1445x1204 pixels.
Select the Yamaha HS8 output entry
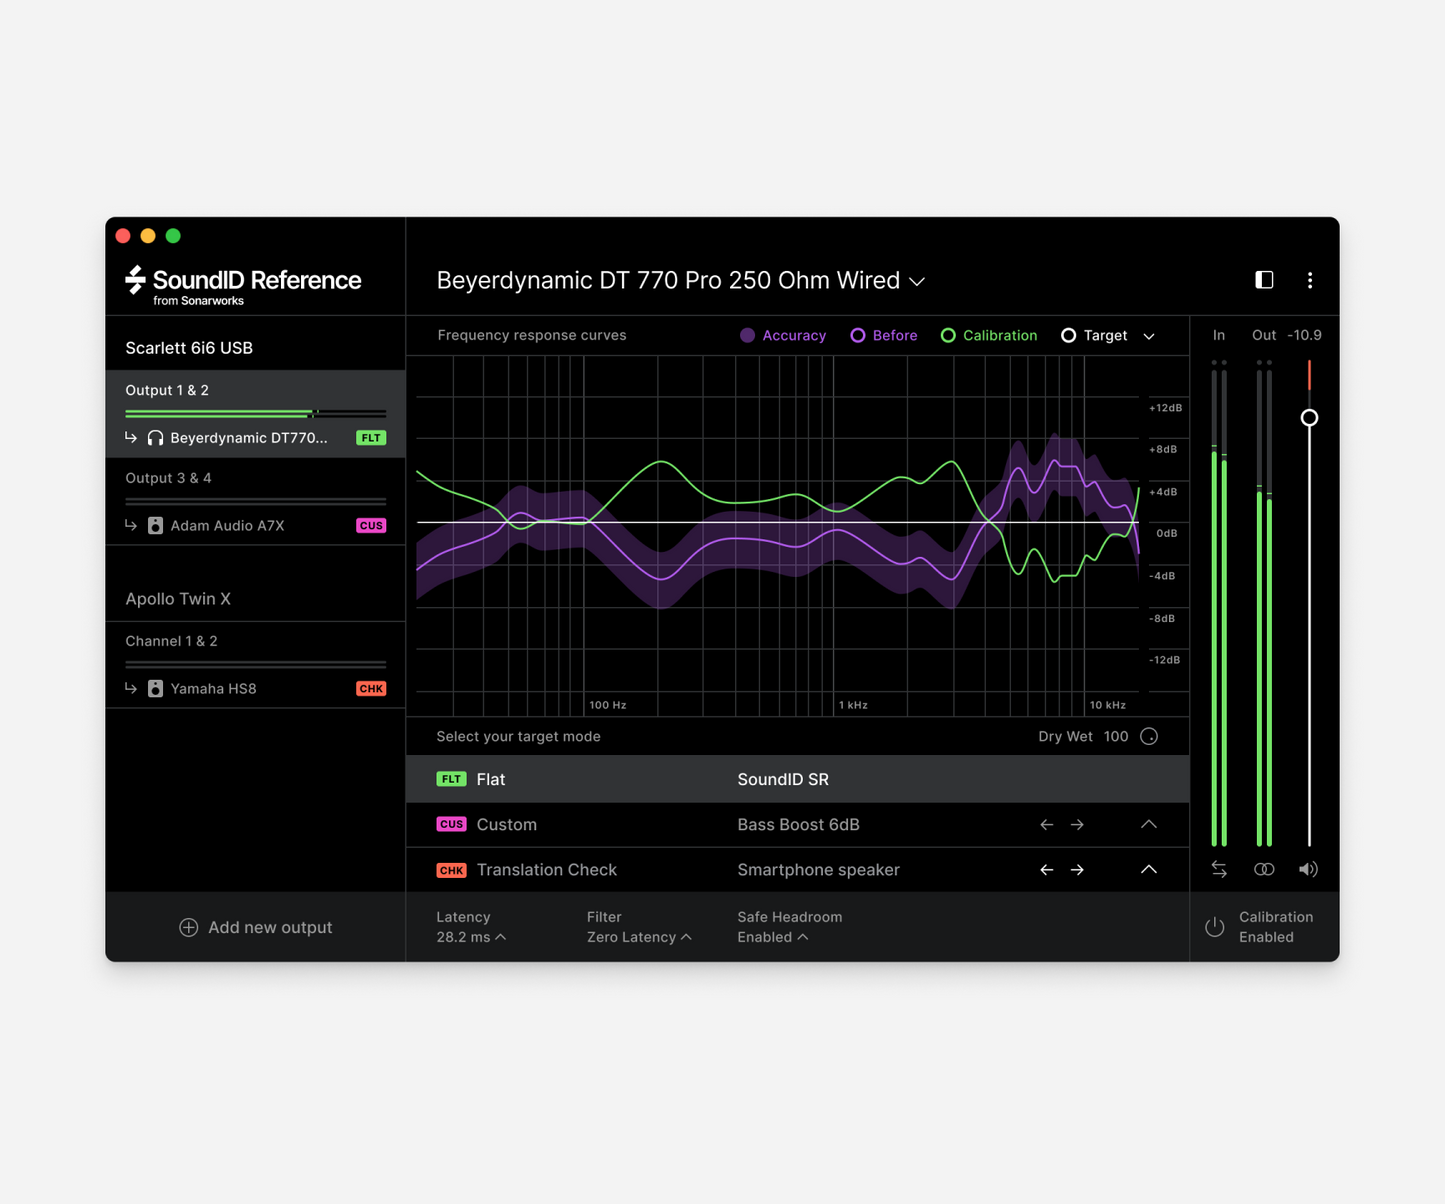pyautogui.click(x=213, y=688)
